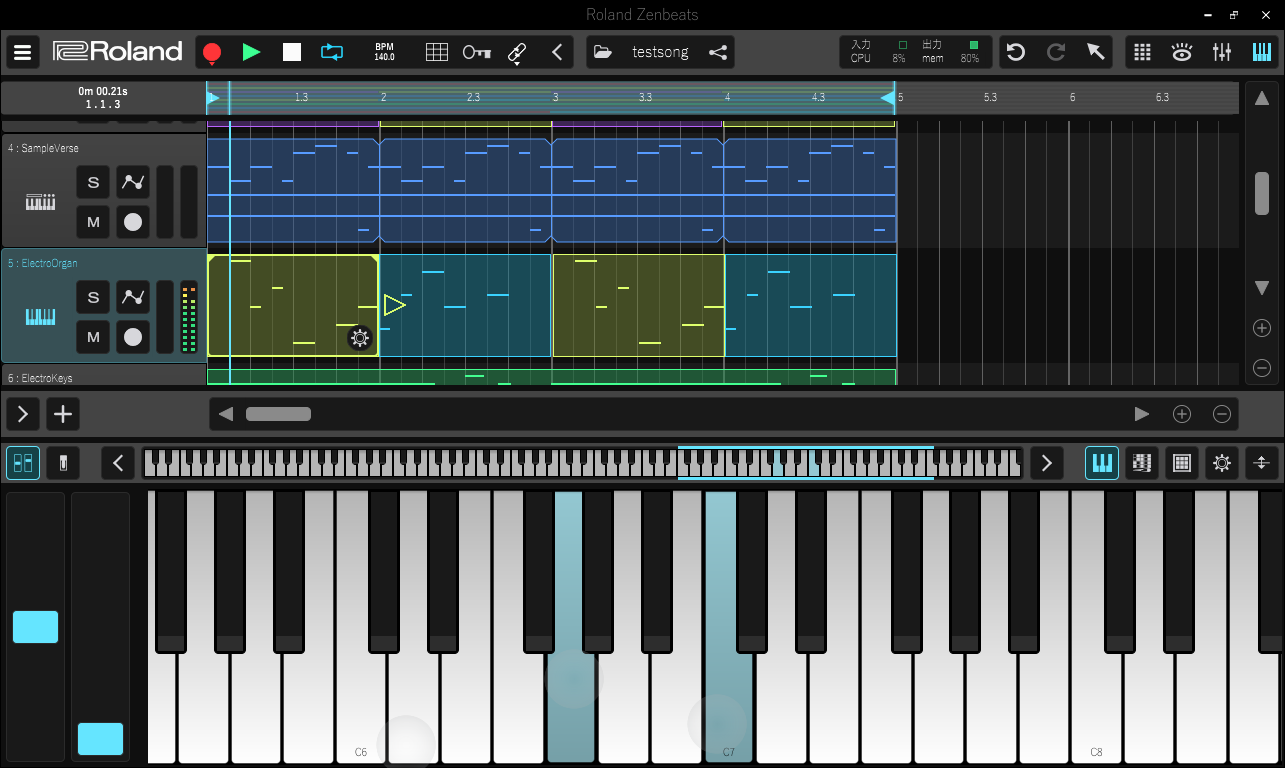This screenshot has width=1285, height=768.
Task: Click the song position time display
Action: pyautogui.click(x=103, y=97)
